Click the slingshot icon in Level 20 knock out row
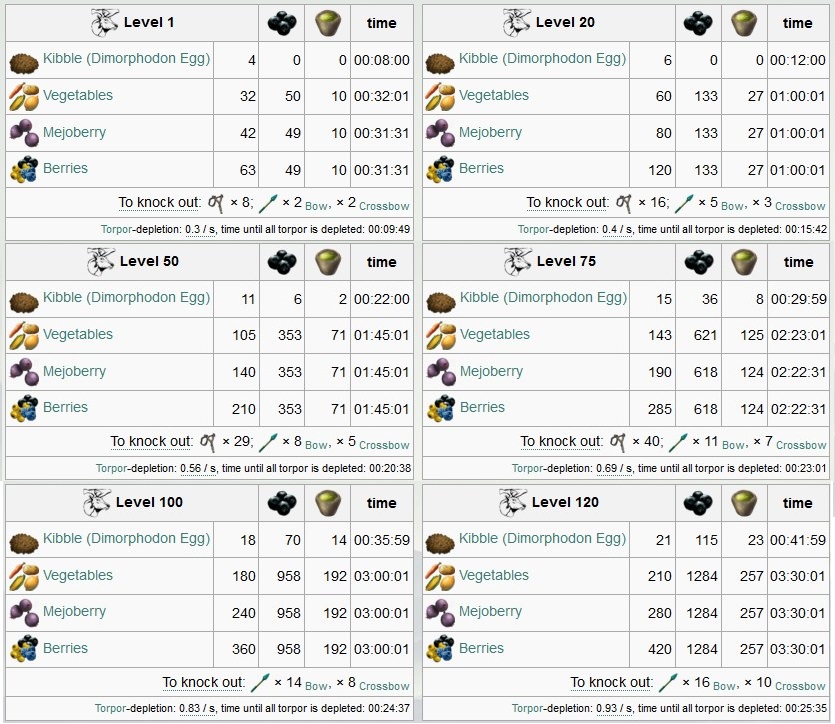835x724 pixels. [x=623, y=203]
